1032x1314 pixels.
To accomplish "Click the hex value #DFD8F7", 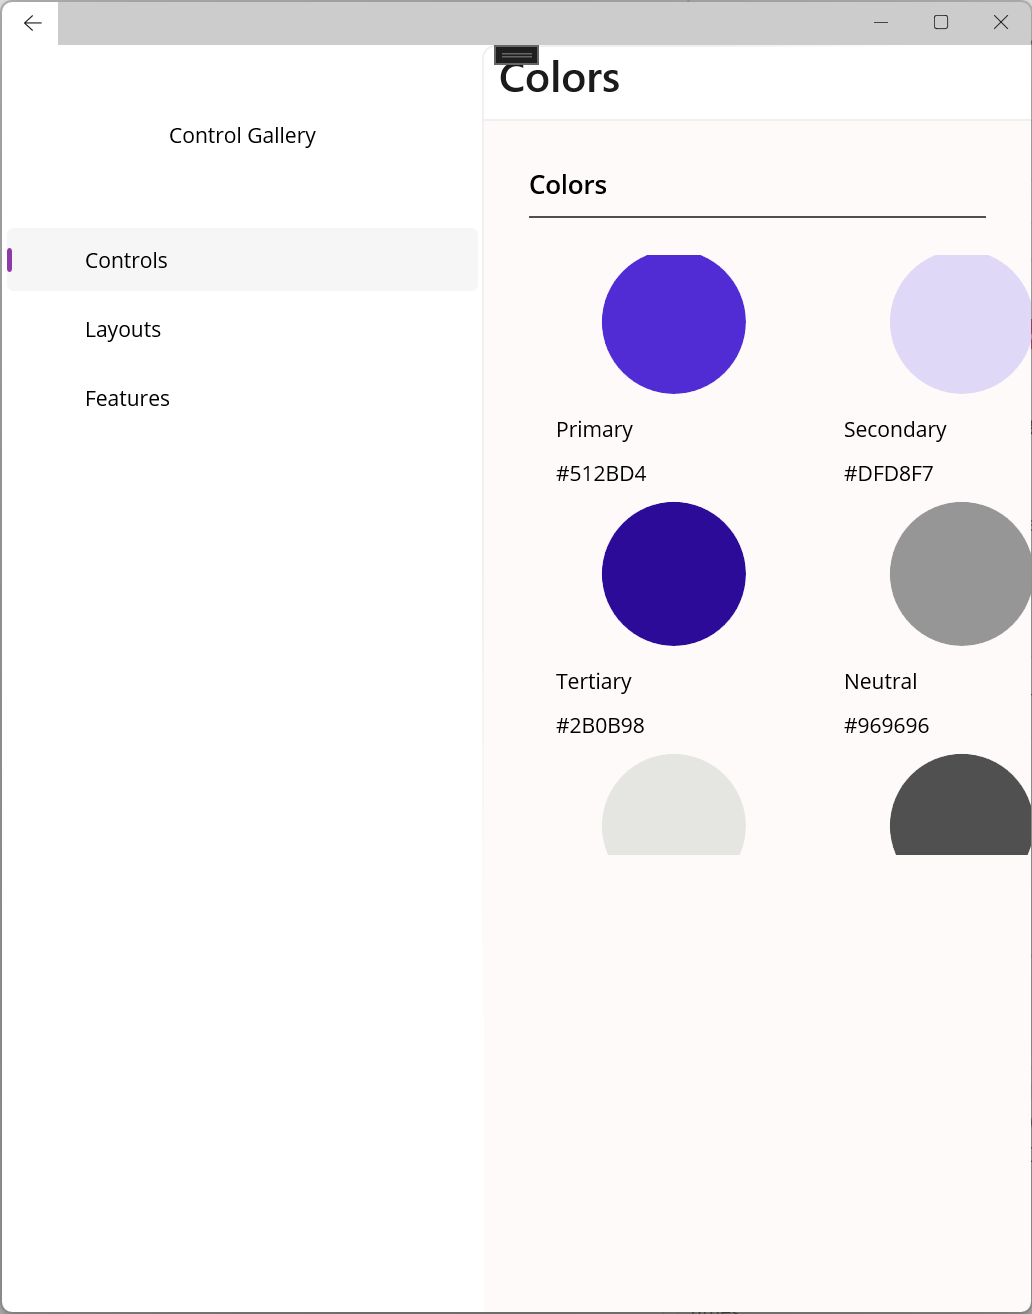I will (x=888, y=473).
